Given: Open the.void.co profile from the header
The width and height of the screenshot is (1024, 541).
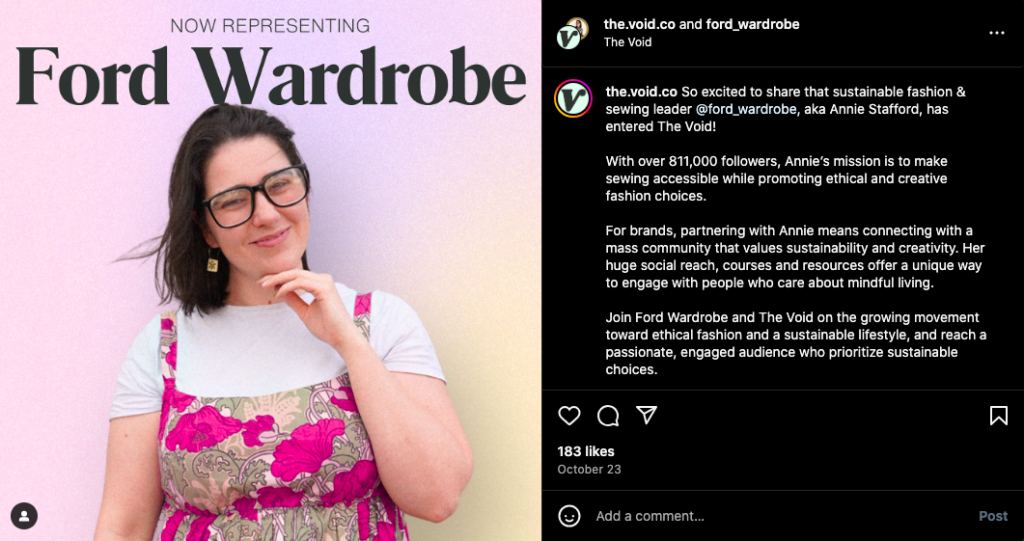Looking at the screenshot, I should (639, 24).
